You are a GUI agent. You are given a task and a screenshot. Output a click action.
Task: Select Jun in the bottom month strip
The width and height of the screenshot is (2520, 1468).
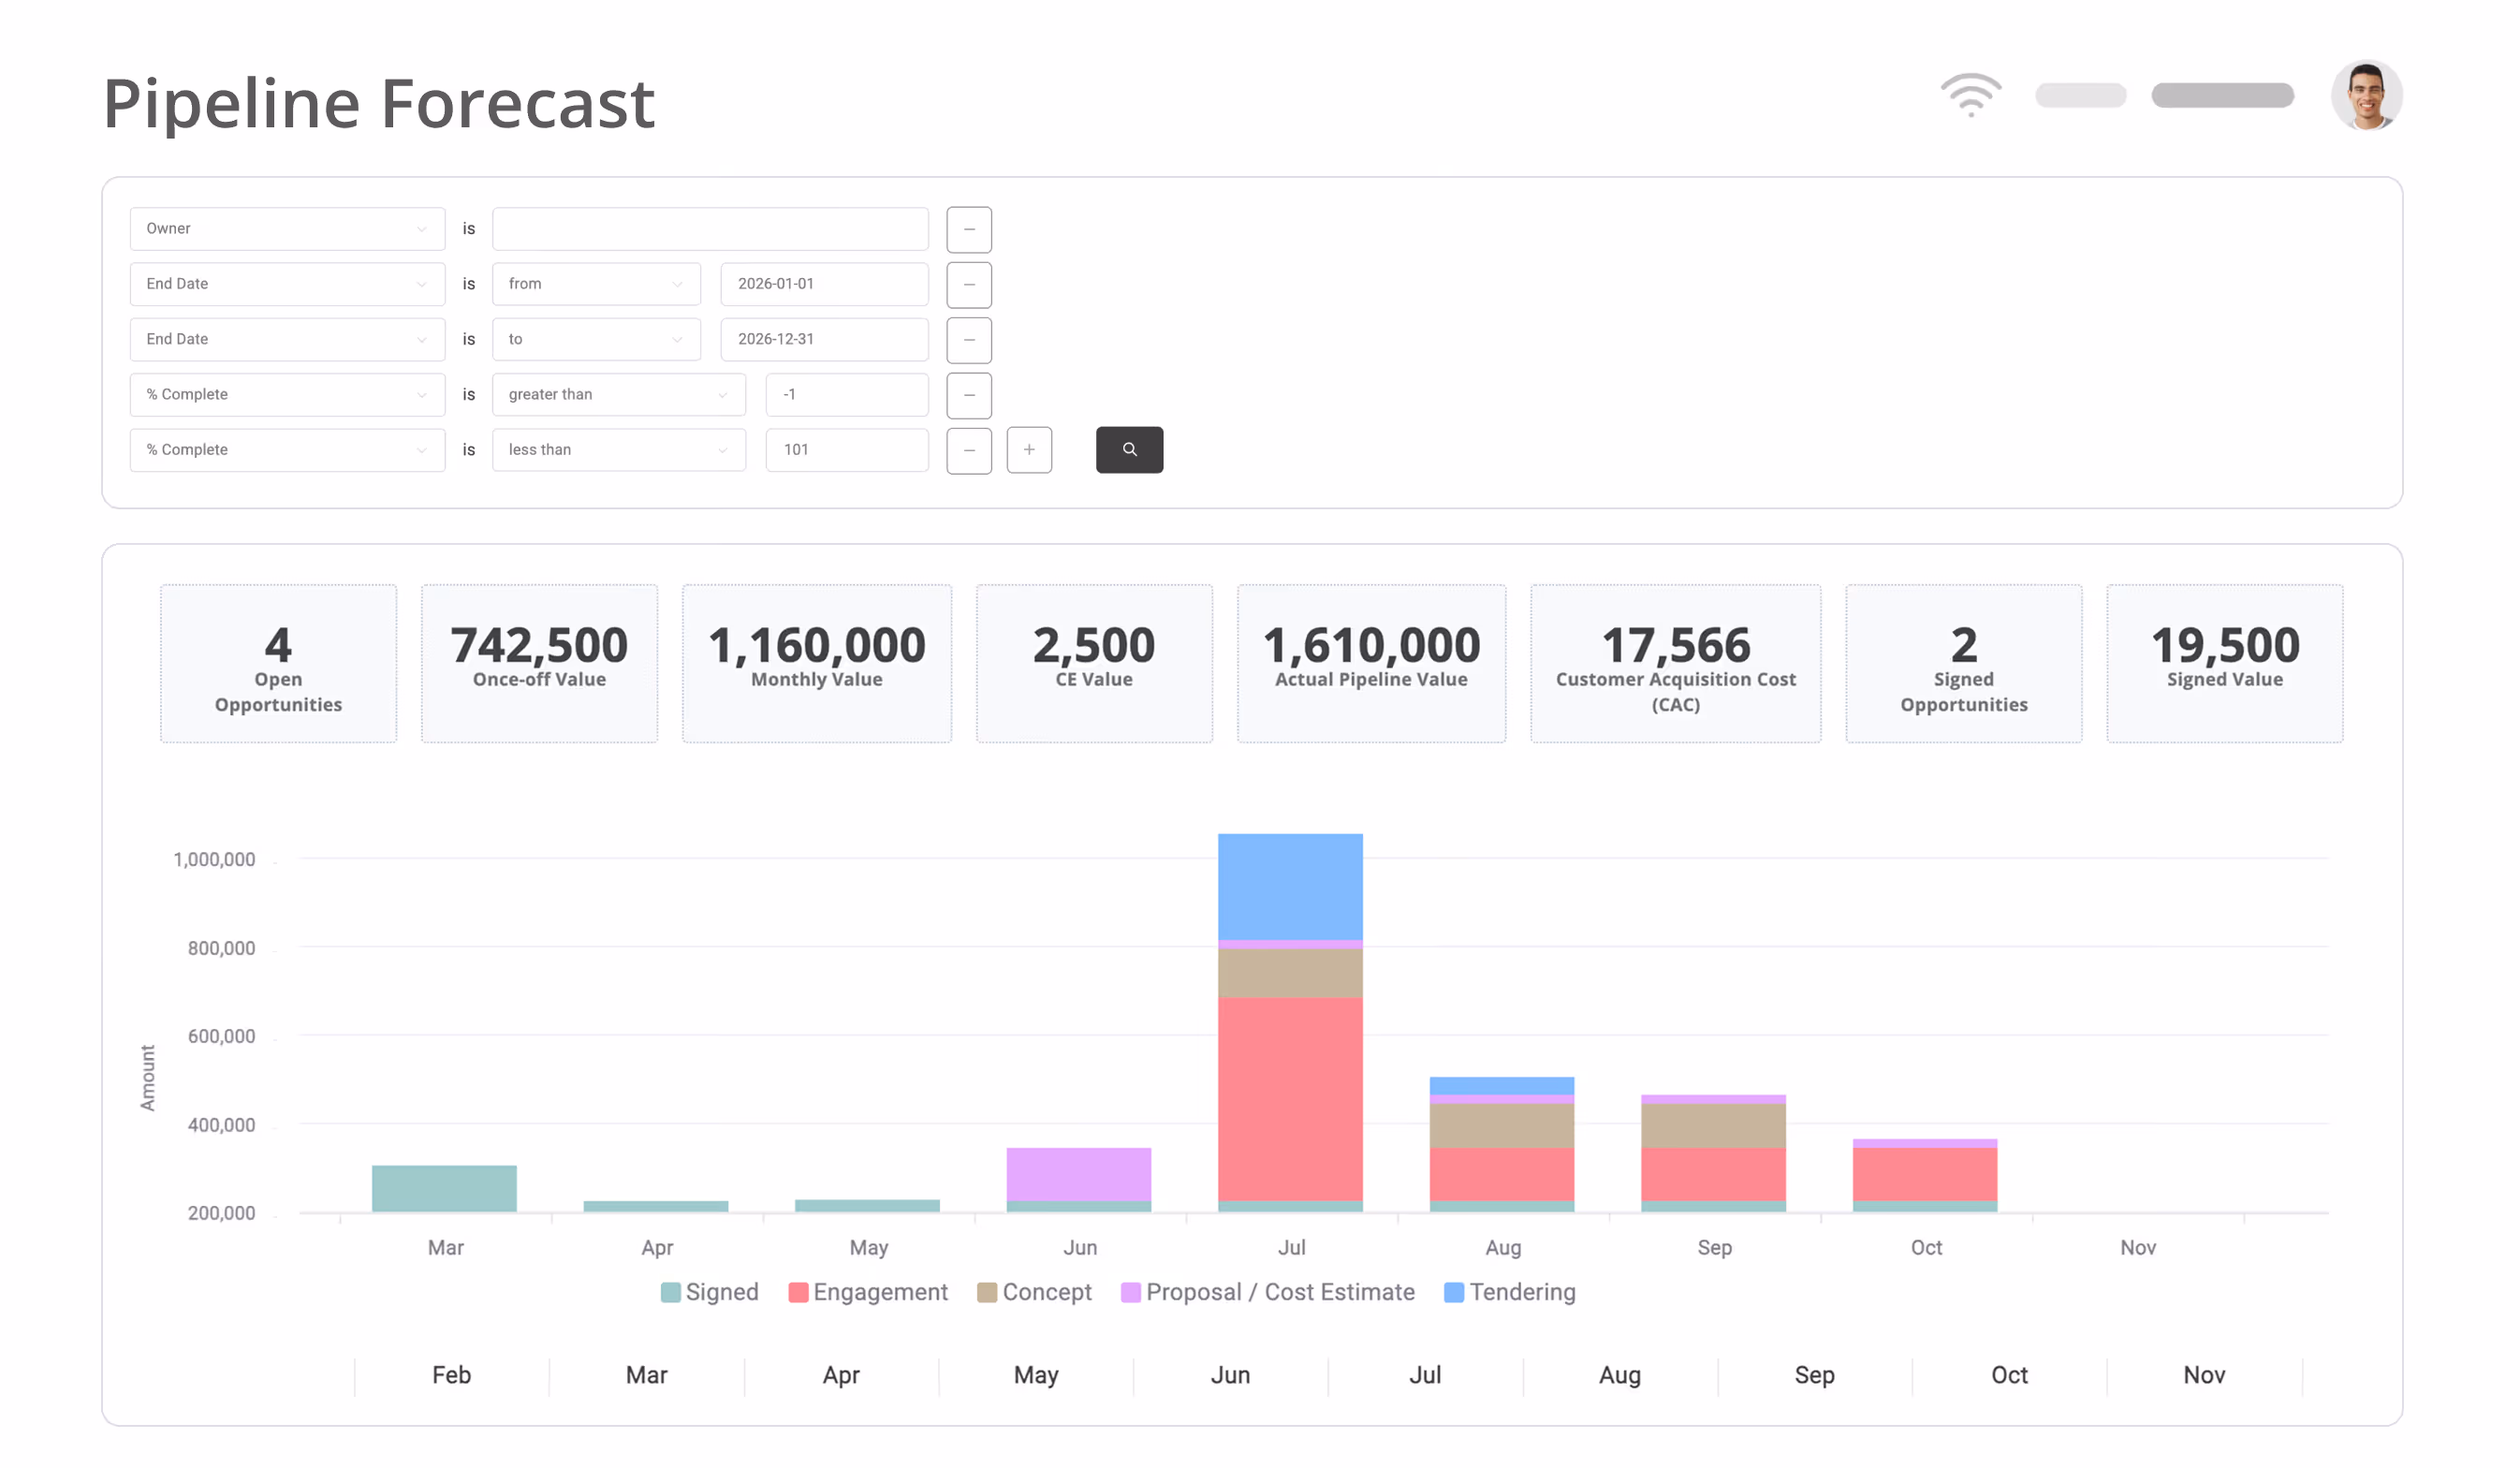(1230, 1375)
